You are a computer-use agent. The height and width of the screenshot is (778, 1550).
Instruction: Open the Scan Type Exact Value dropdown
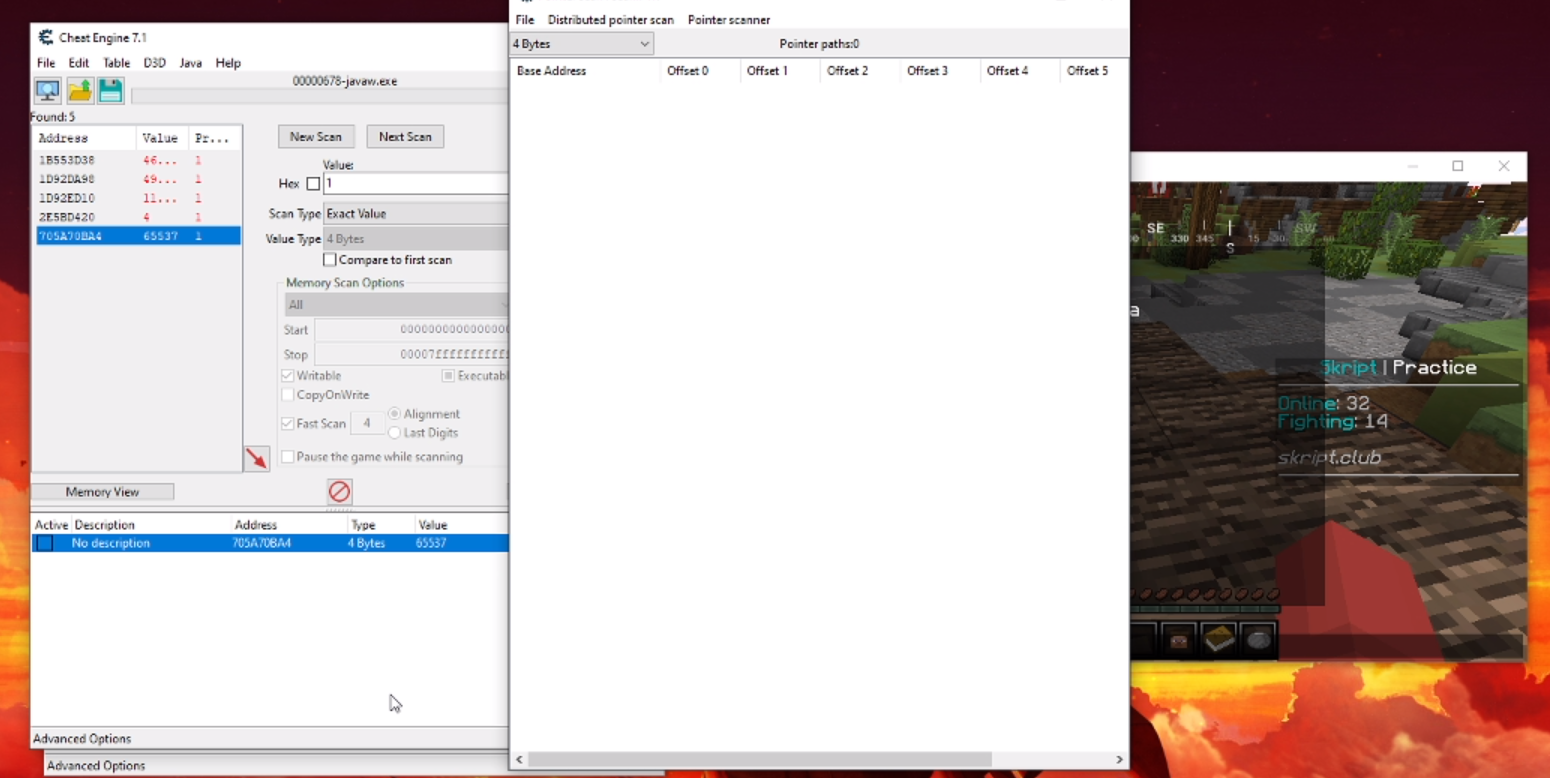point(415,214)
